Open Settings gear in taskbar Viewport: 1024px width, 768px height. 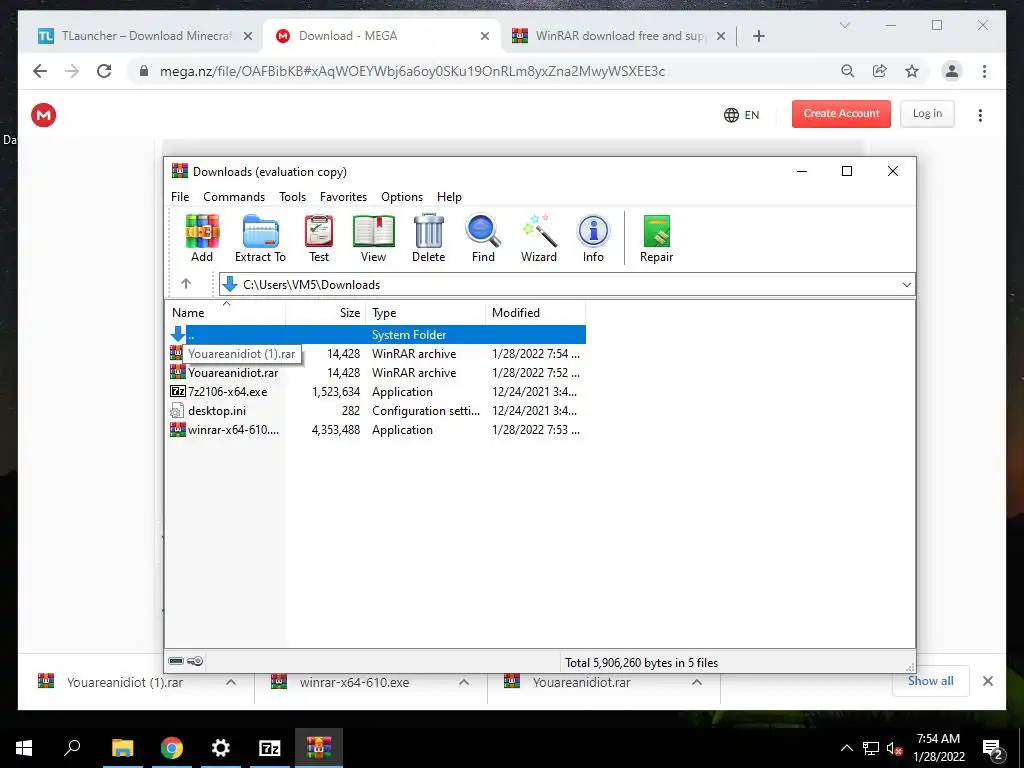point(221,748)
